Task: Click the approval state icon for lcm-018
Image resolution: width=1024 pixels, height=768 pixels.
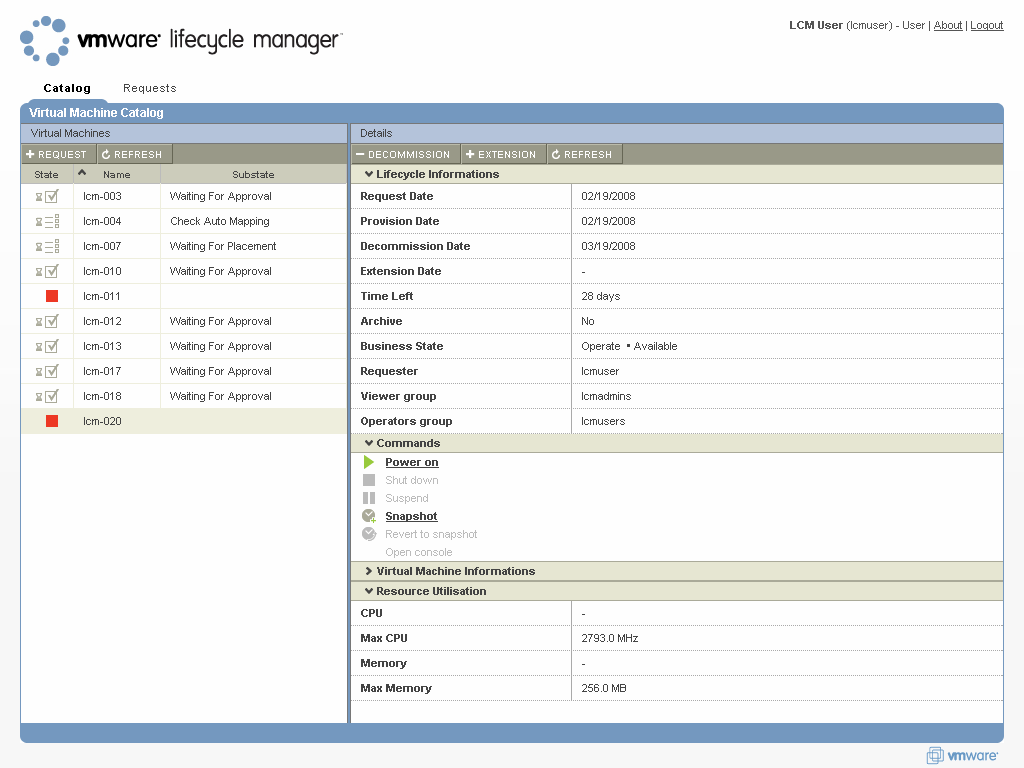Action: point(47,396)
